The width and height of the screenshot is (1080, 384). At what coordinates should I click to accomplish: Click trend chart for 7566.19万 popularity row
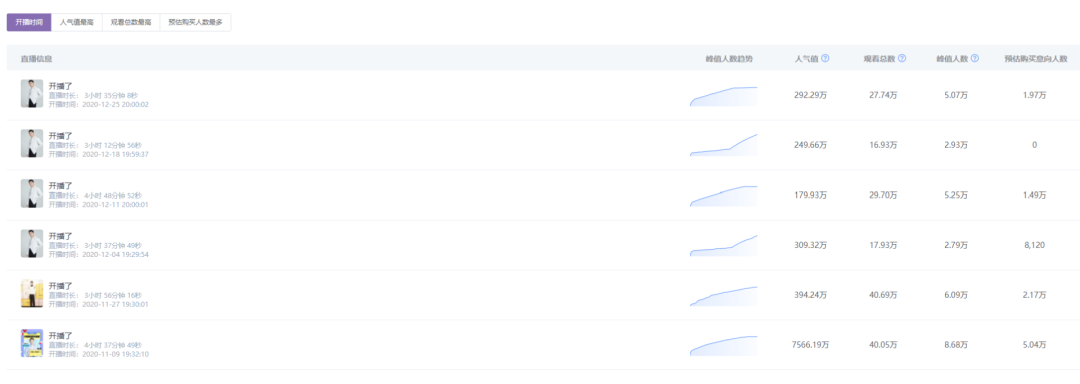pos(723,345)
